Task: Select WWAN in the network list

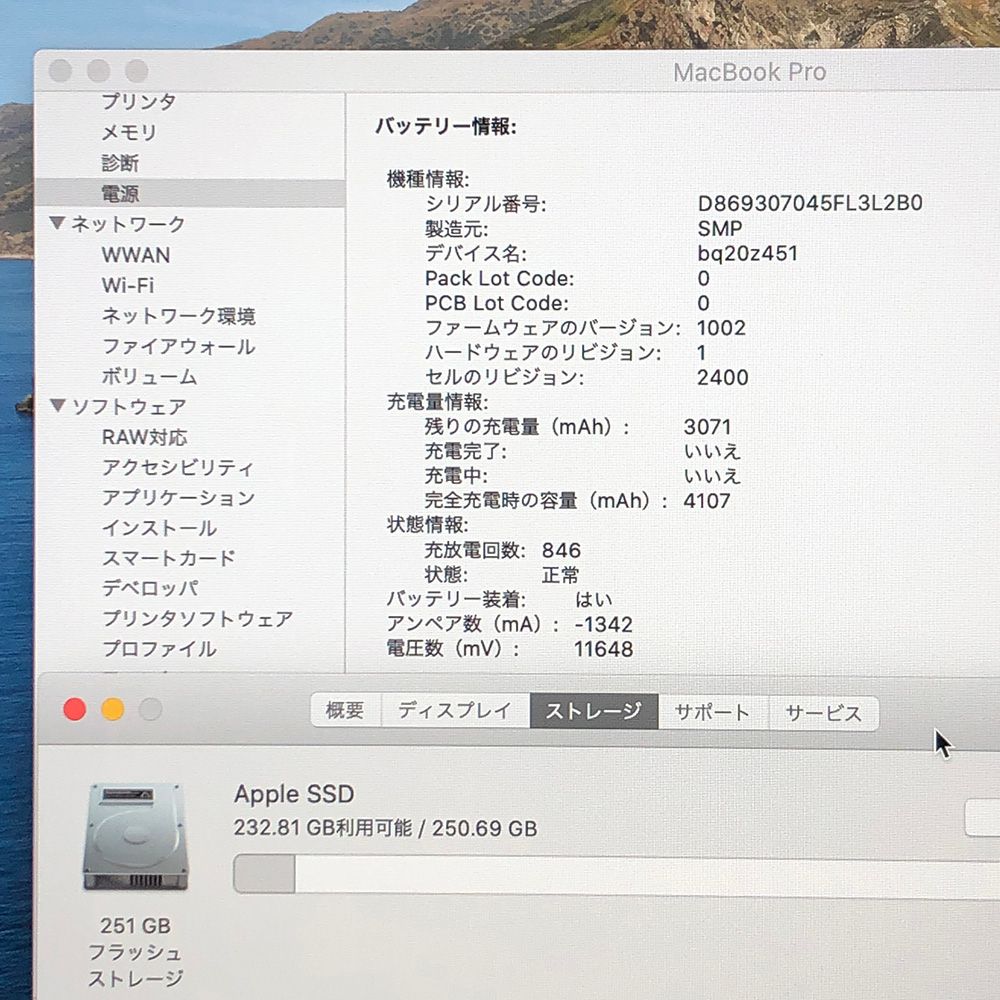Action: pyautogui.click(x=136, y=255)
